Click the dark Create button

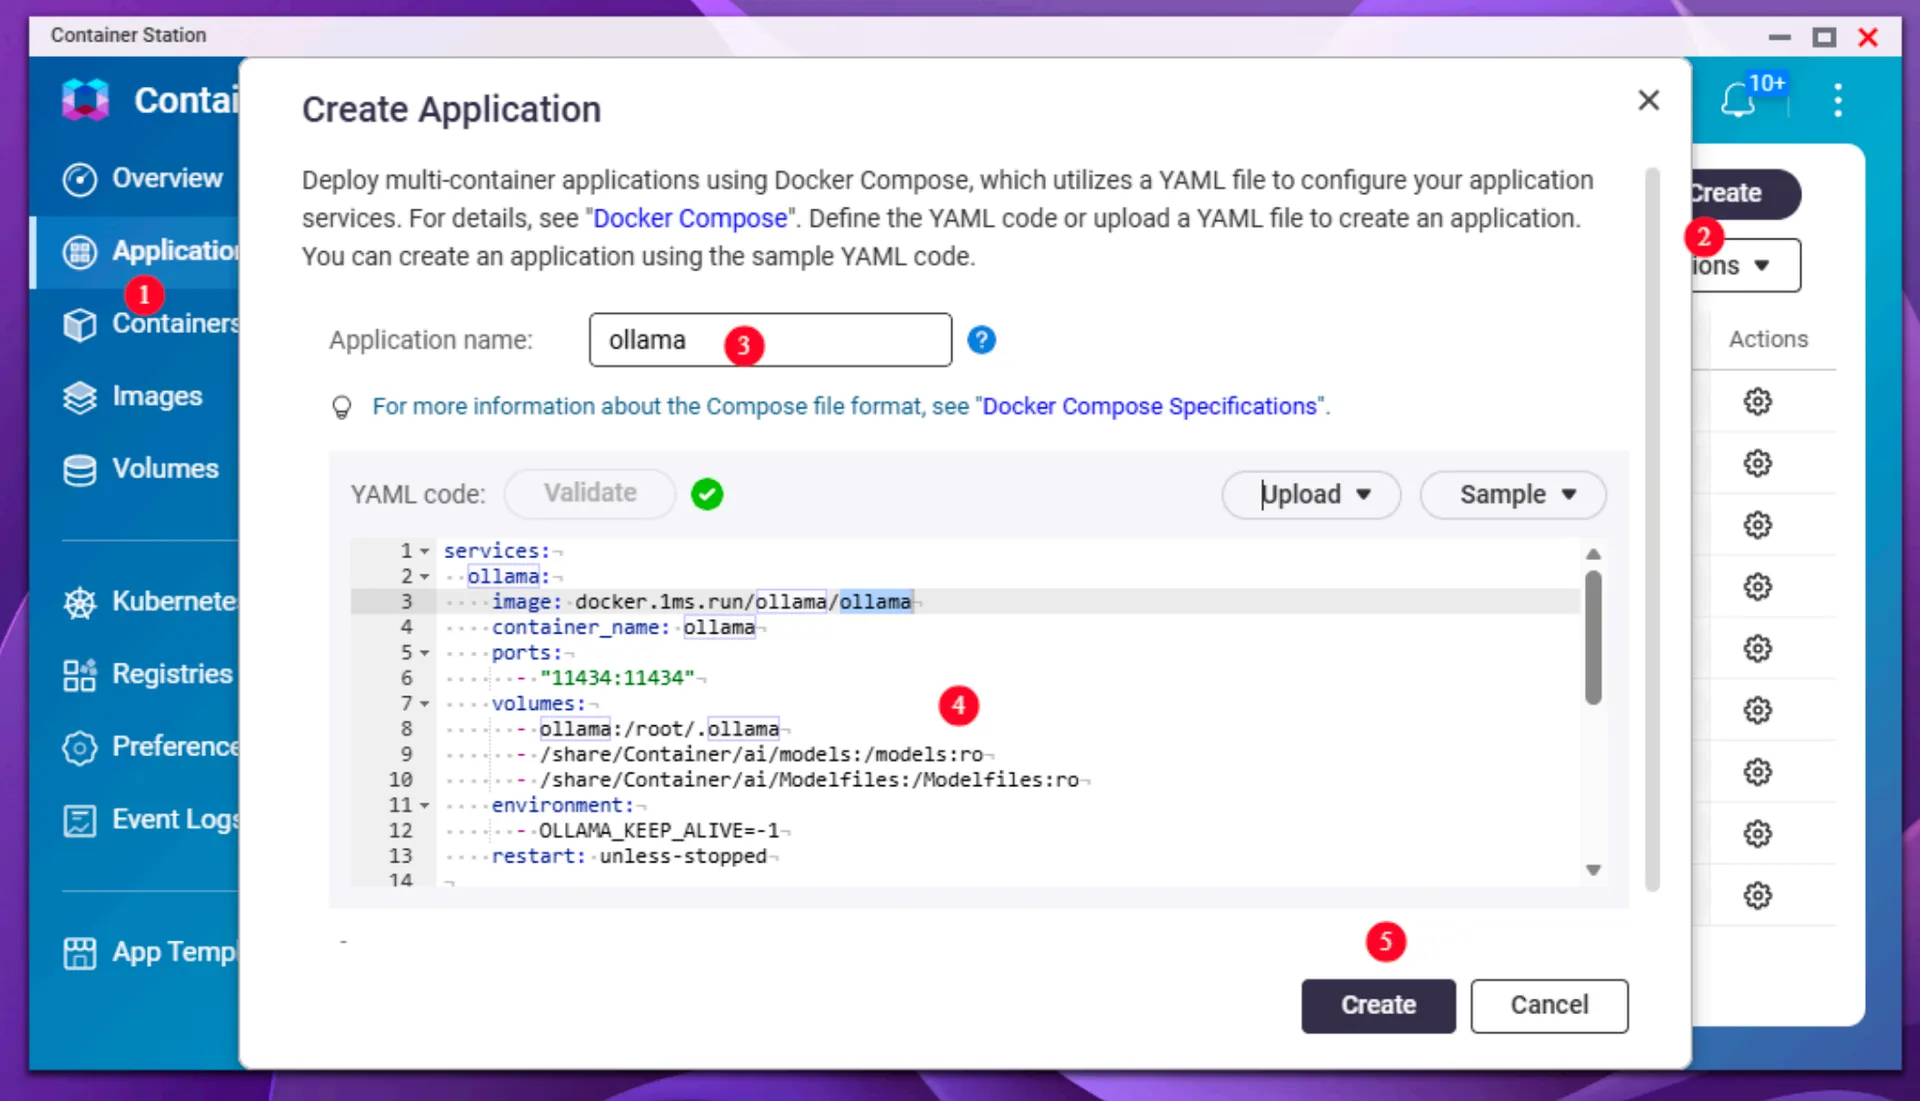click(x=1378, y=1005)
